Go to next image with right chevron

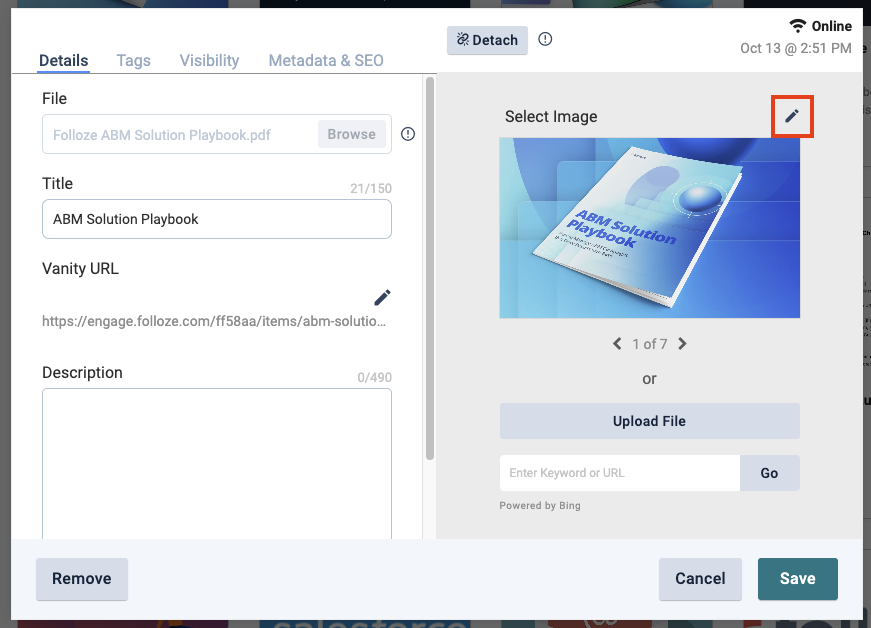coord(683,344)
